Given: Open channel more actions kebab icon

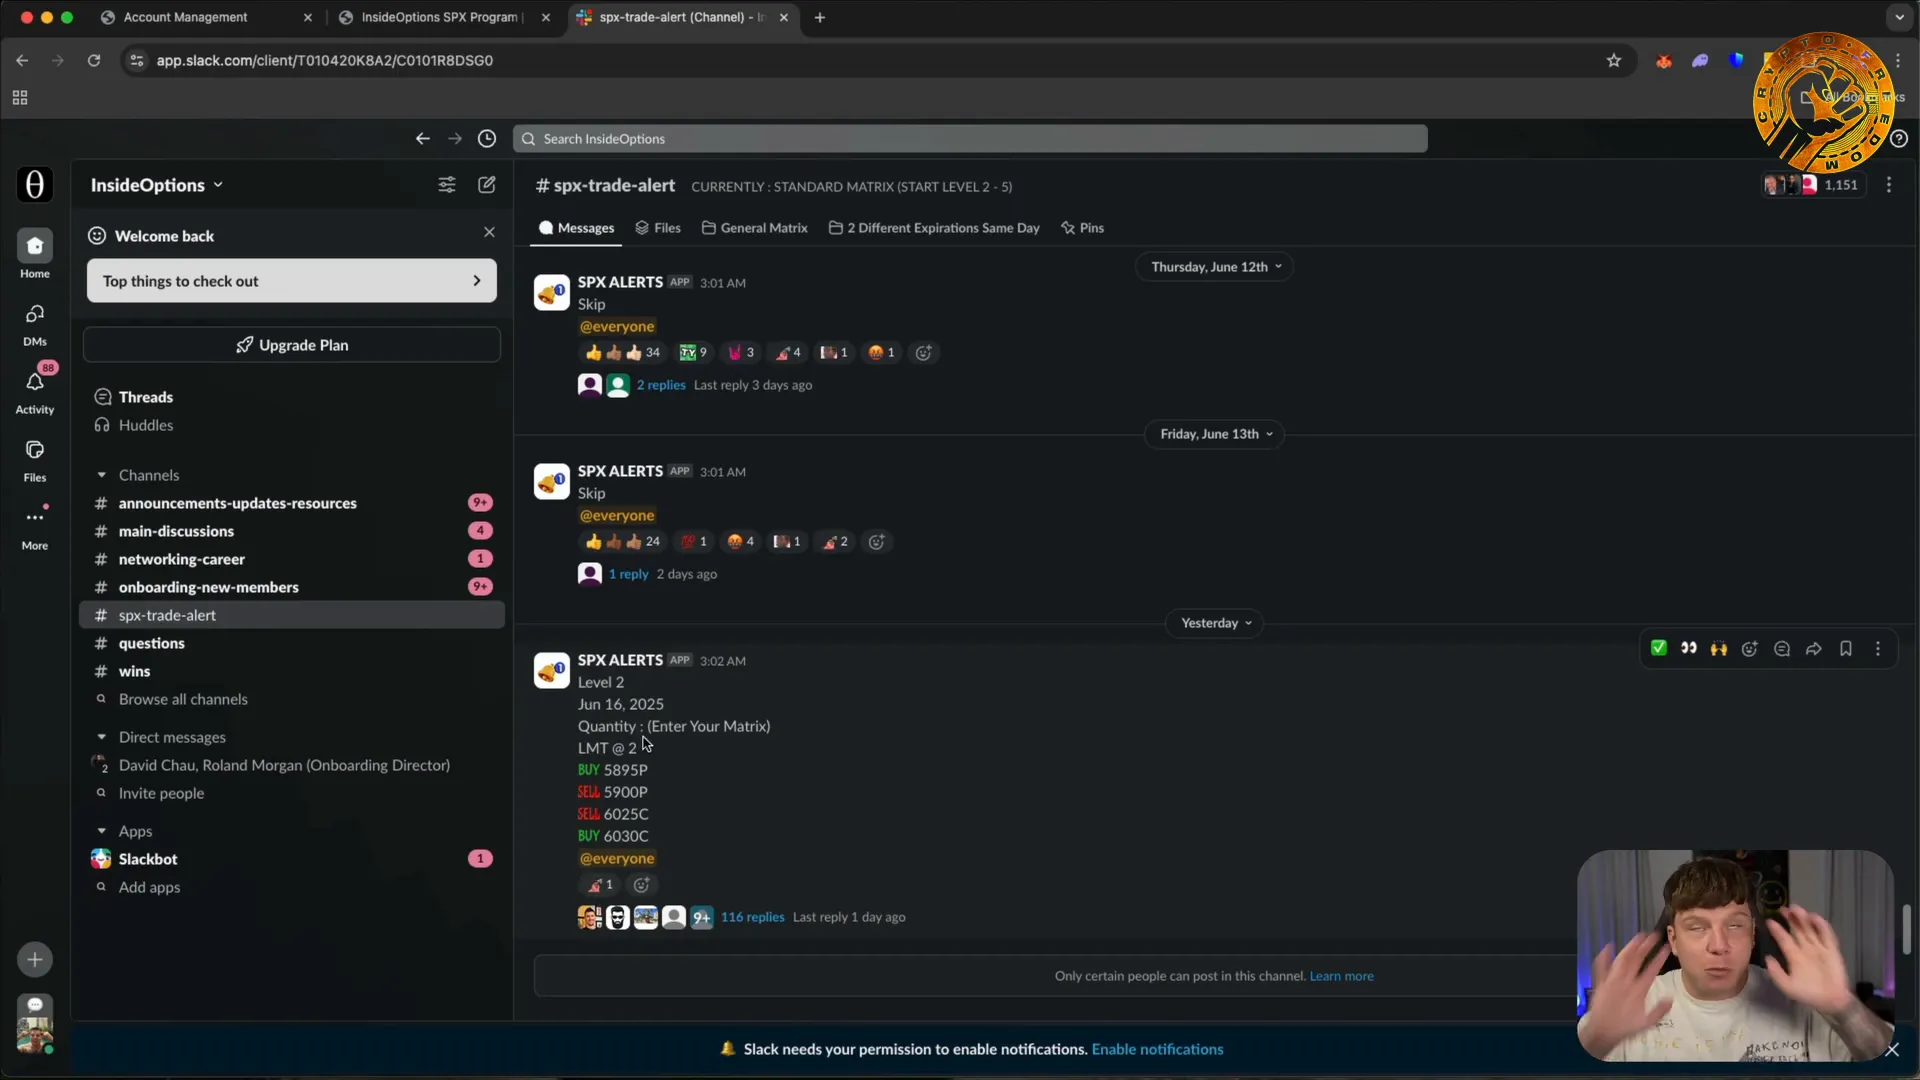Looking at the screenshot, I should [1889, 185].
